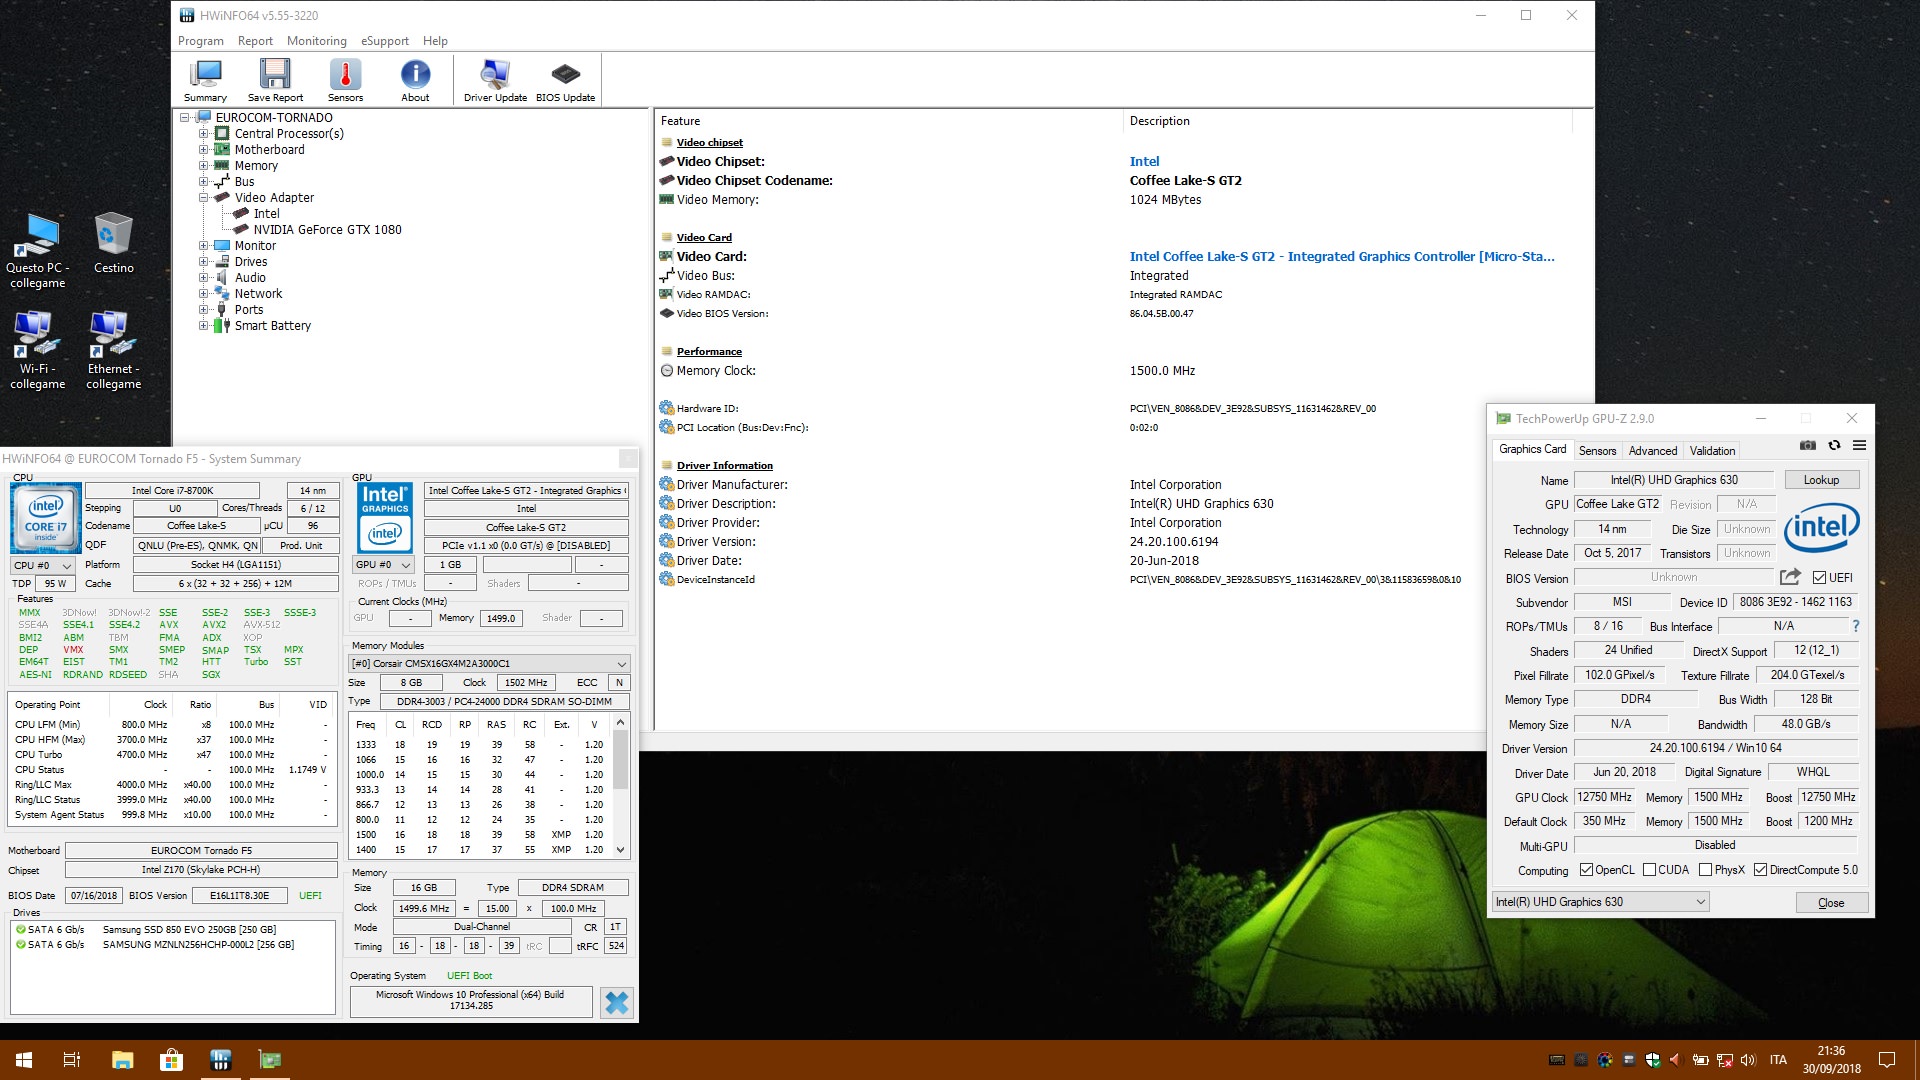Image resolution: width=1920 pixels, height=1080 pixels.
Task: Click the Lookup button in GPU-Z
Action: pyautogui.click(x=1821, y=480)
